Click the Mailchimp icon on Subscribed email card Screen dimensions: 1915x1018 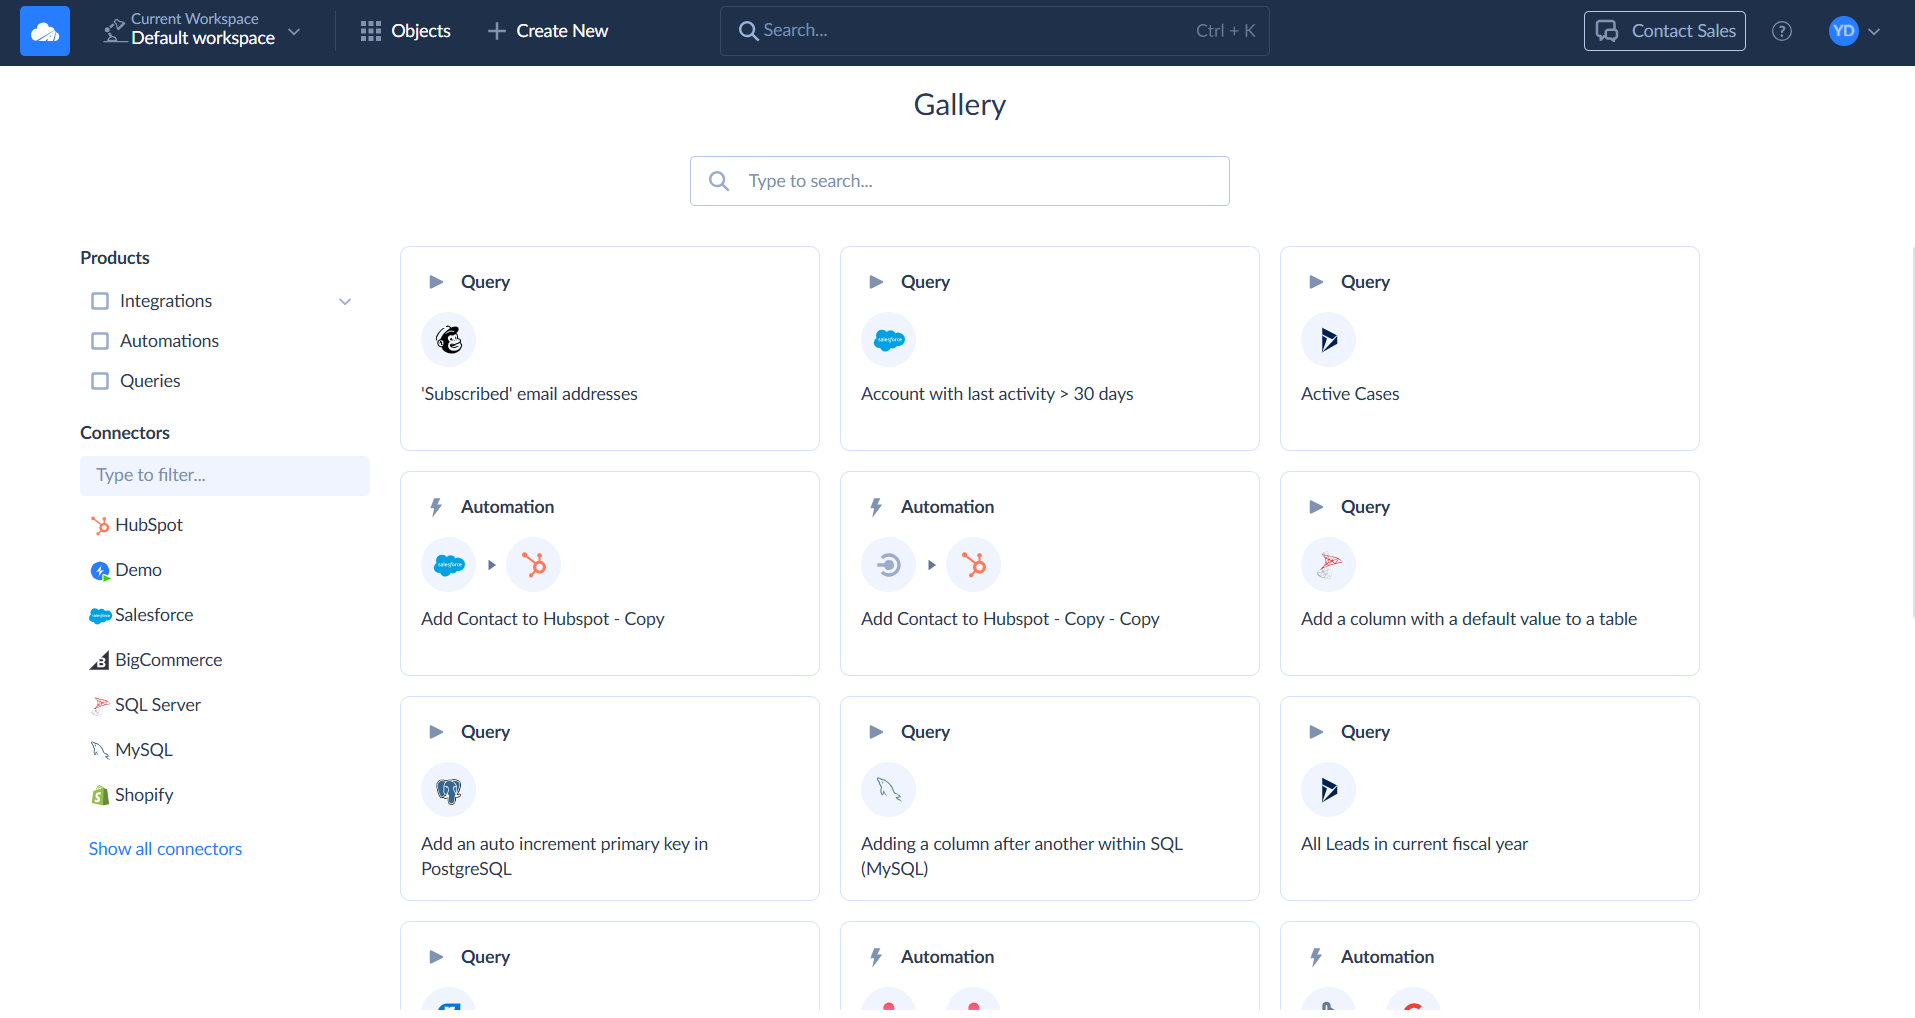pos(448,340)
